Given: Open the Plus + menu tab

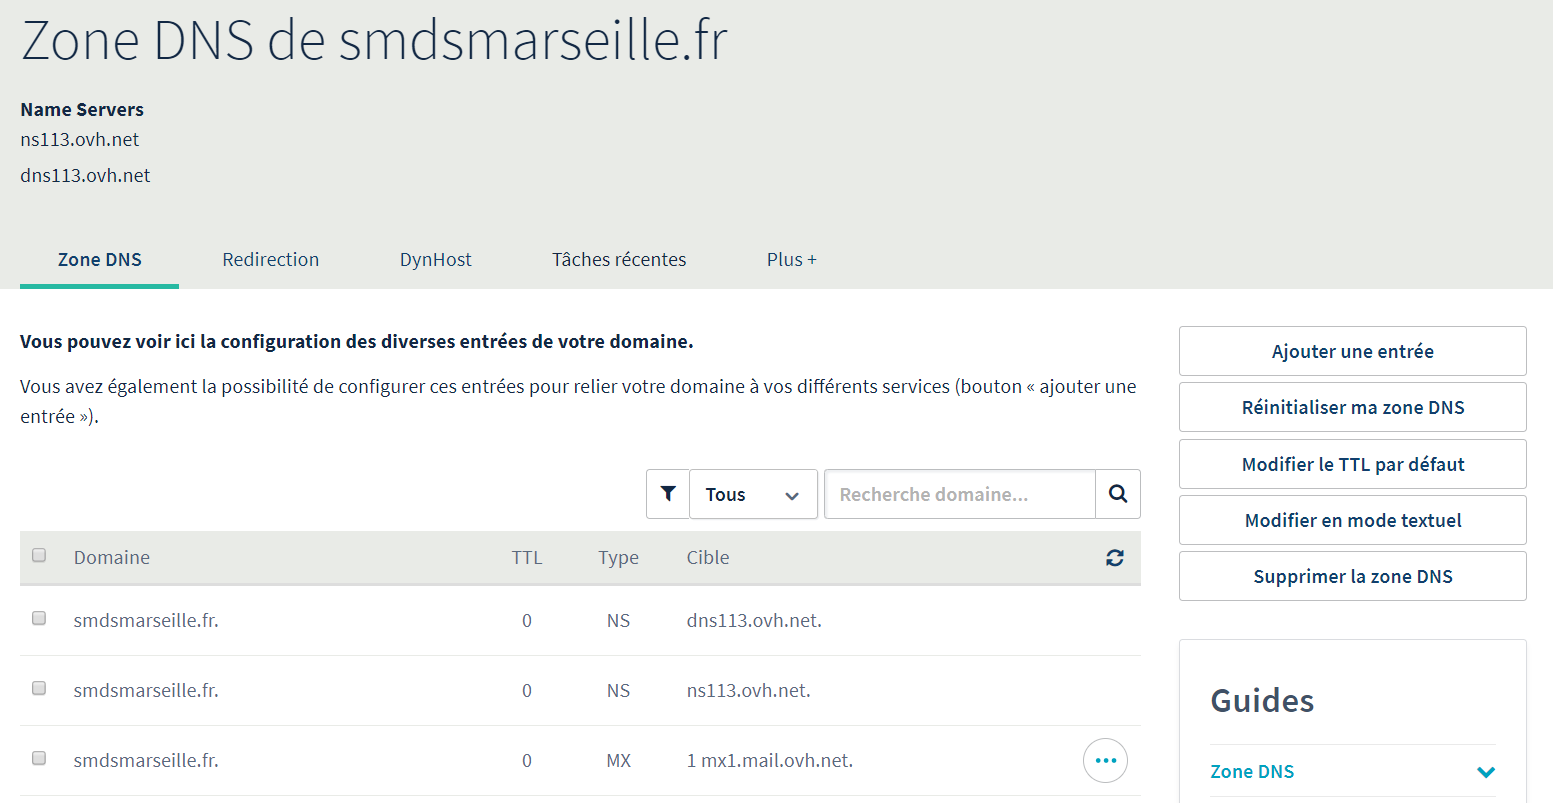Looking at the screenshot, I should click(x=791, y=260).
